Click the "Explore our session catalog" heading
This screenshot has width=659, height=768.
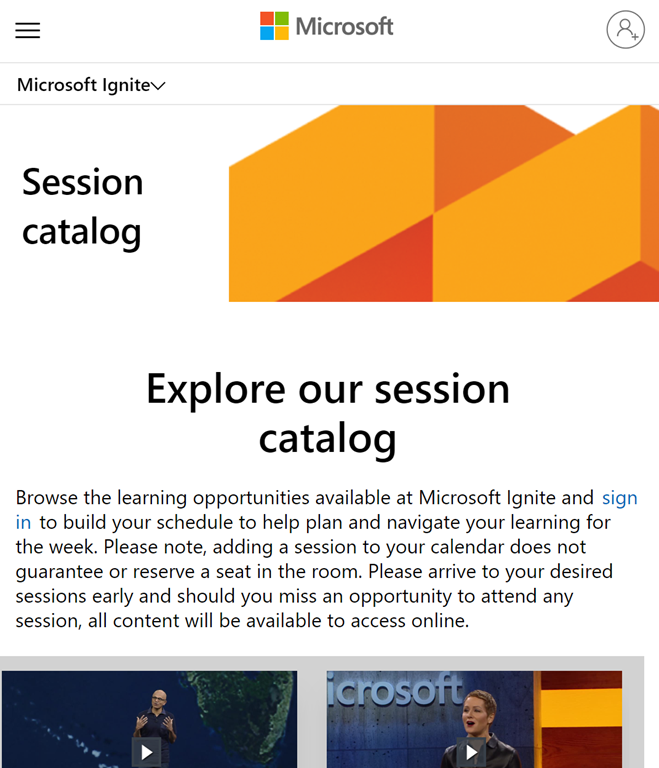click(328, 412)
